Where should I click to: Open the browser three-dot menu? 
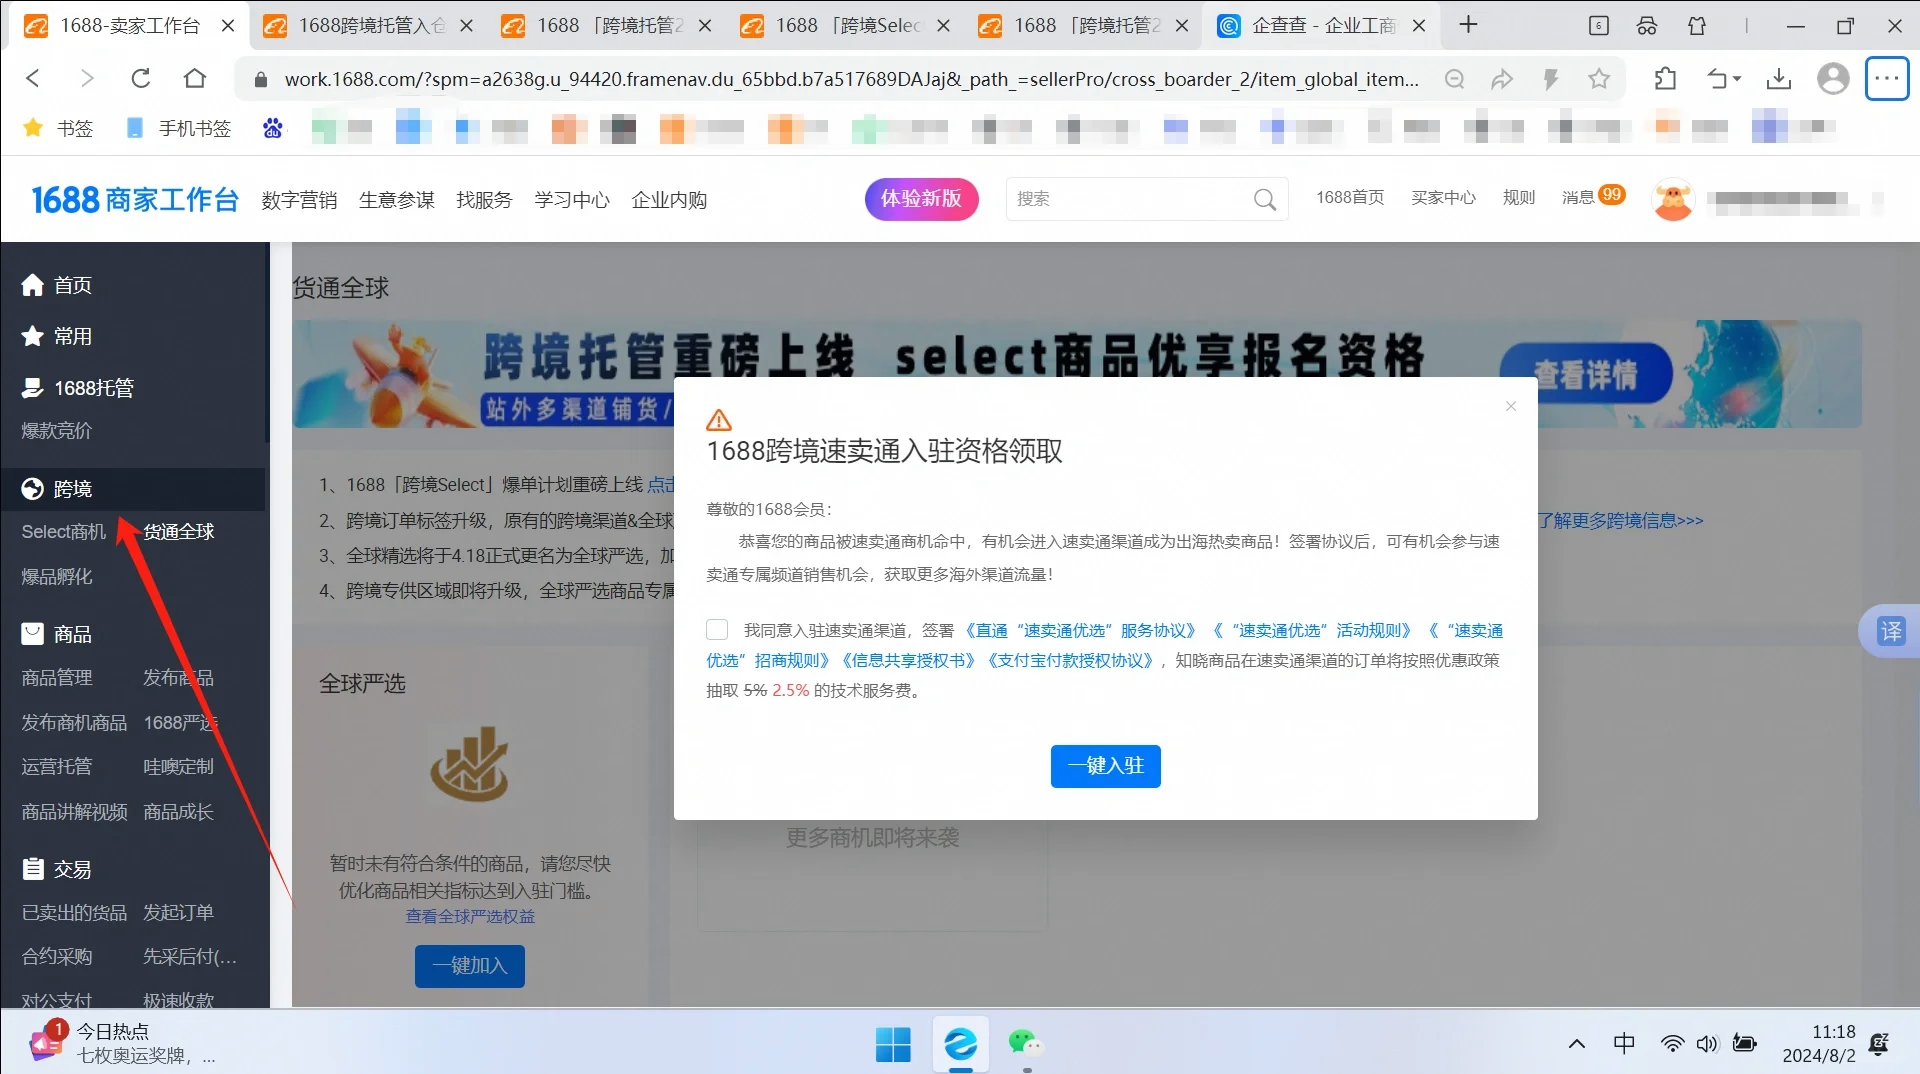click(1887, 78)
